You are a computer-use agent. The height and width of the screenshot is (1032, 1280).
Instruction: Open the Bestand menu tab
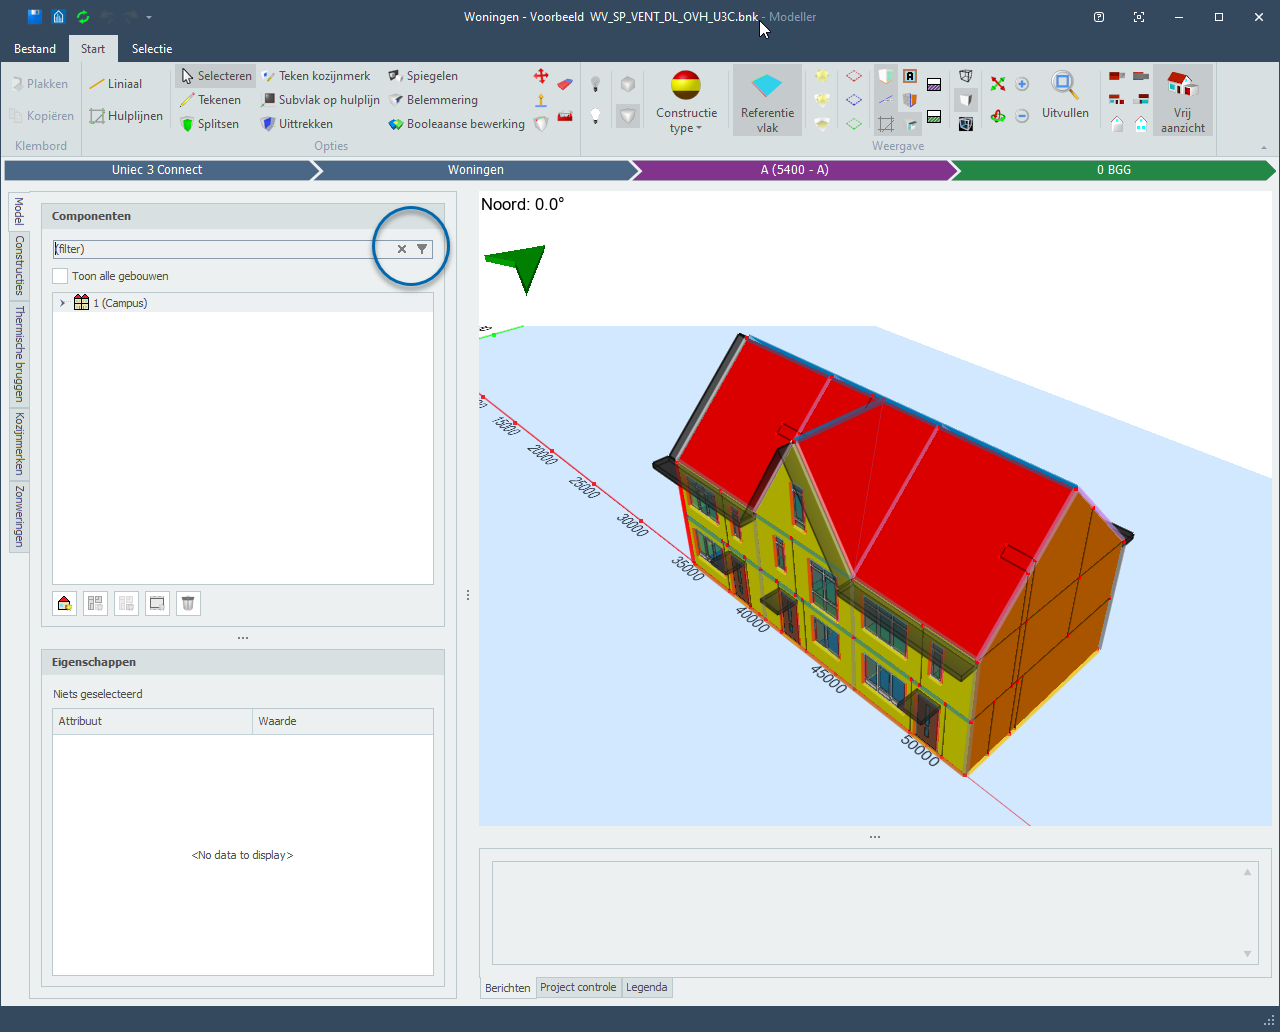click(x=35, y=48)
